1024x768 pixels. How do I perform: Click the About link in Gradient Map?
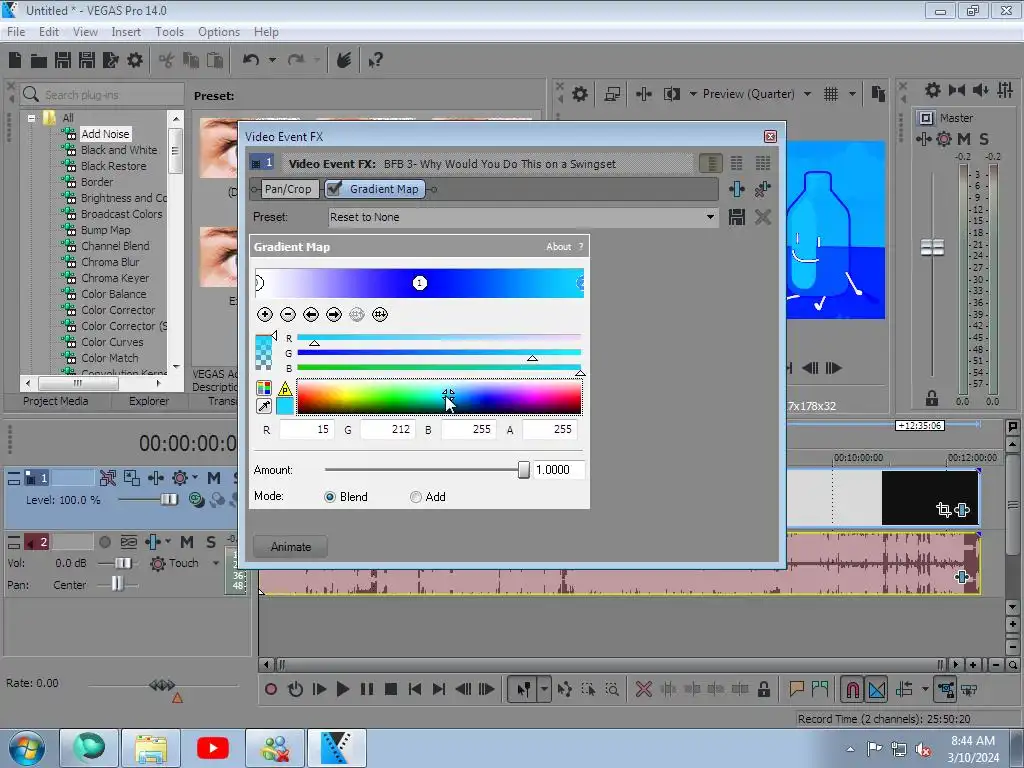tap(558, 247)
